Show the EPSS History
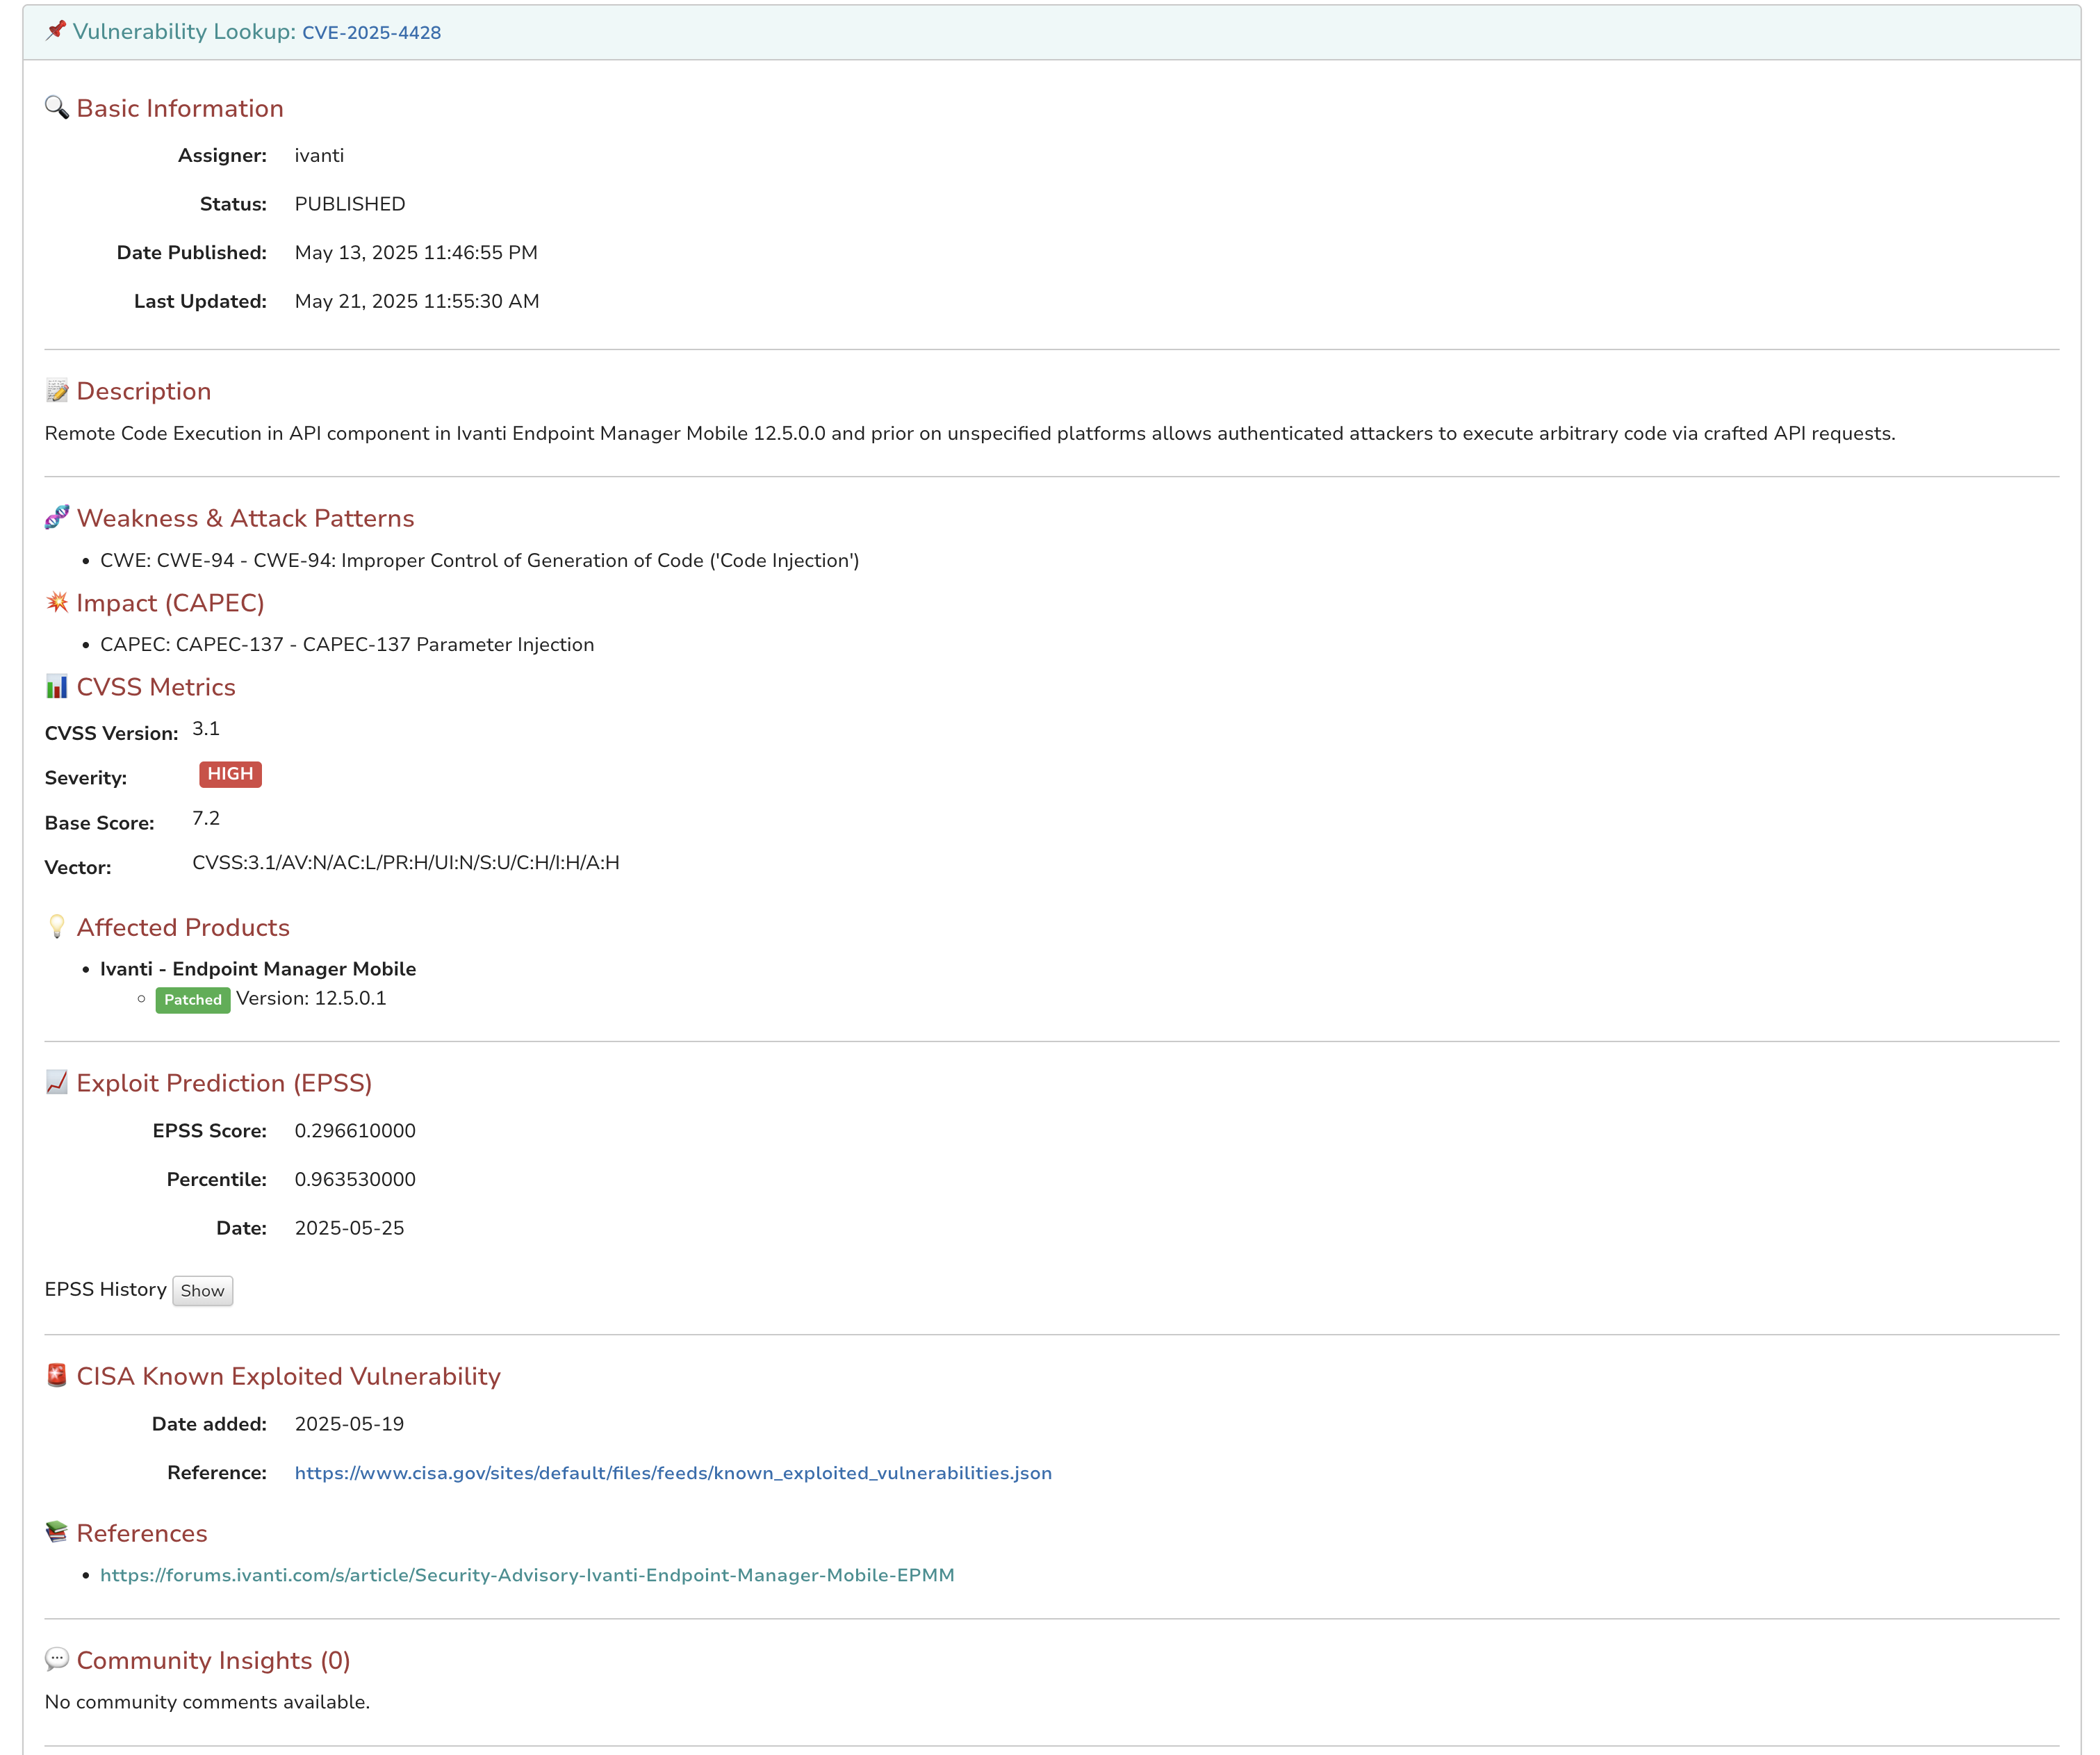This screenshot has height=1755, width=2100. pyautogui.click(x=202, y=1291)
